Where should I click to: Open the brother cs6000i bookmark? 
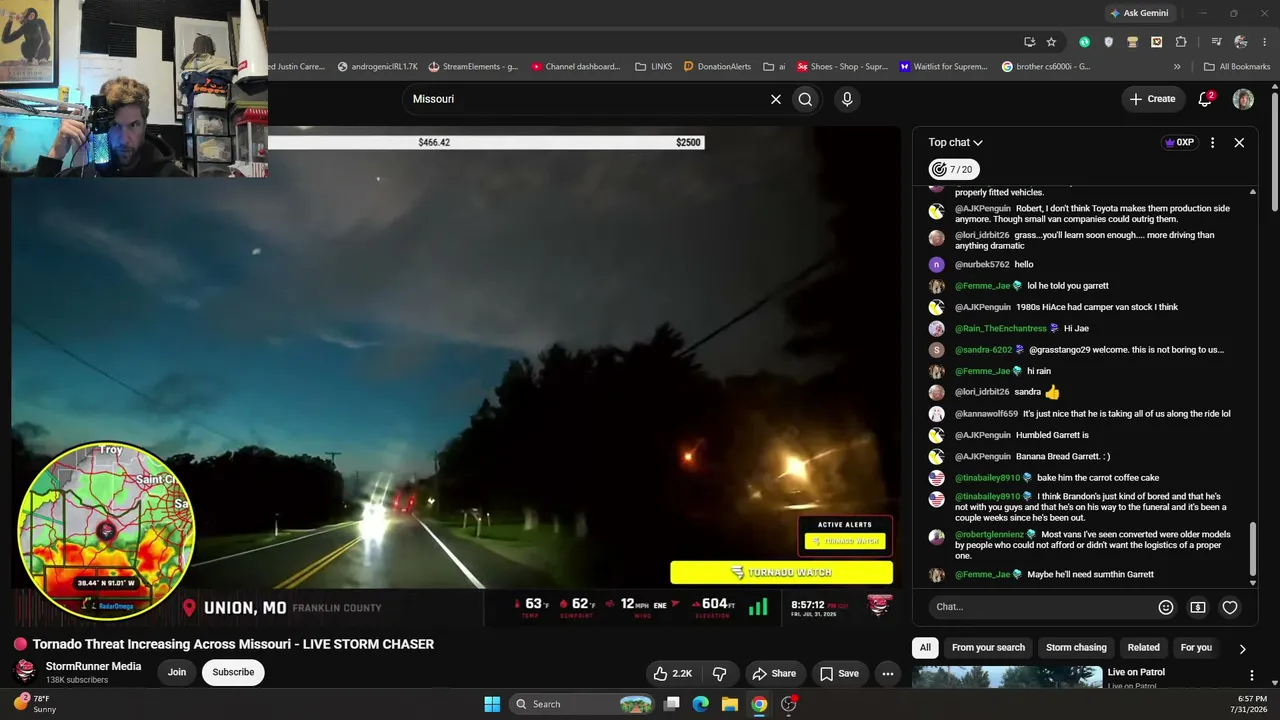[1046, 67]
